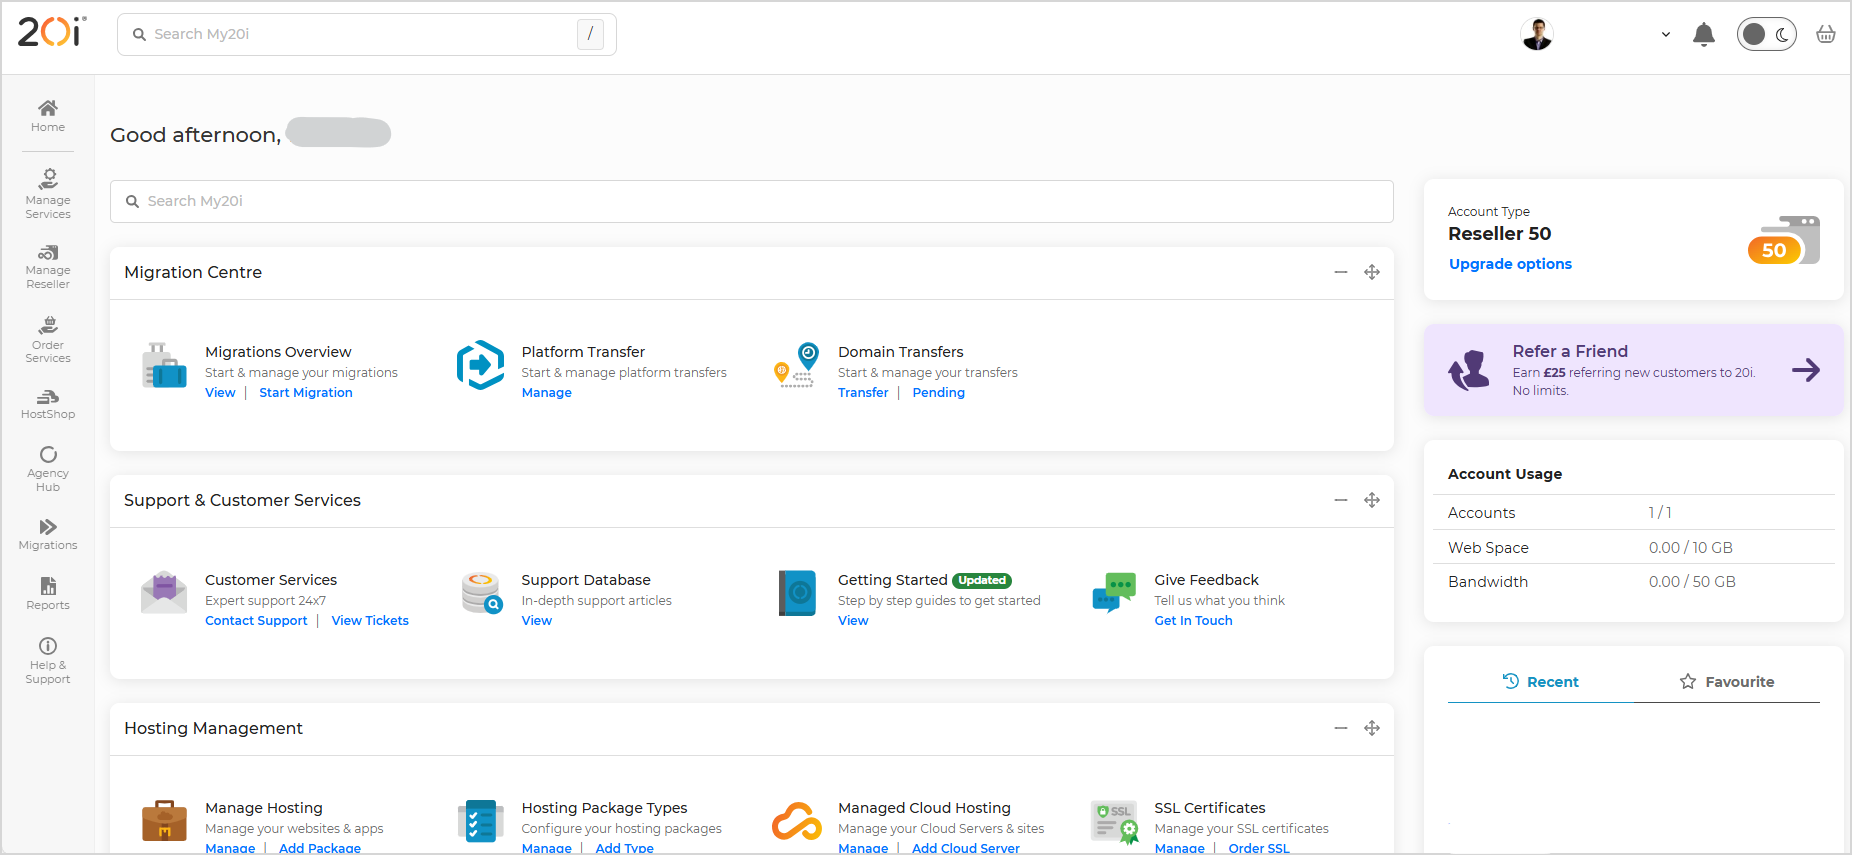1852x855 pixels.
Task: Move the Hosting Management panel handle
Action: [1372, 728]
